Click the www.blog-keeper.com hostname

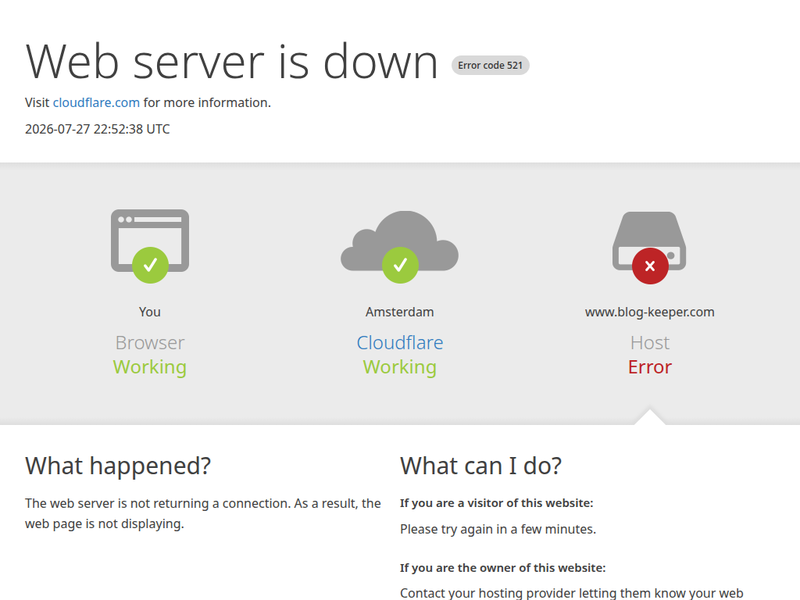pyautogui.click(x=649, y=312)
